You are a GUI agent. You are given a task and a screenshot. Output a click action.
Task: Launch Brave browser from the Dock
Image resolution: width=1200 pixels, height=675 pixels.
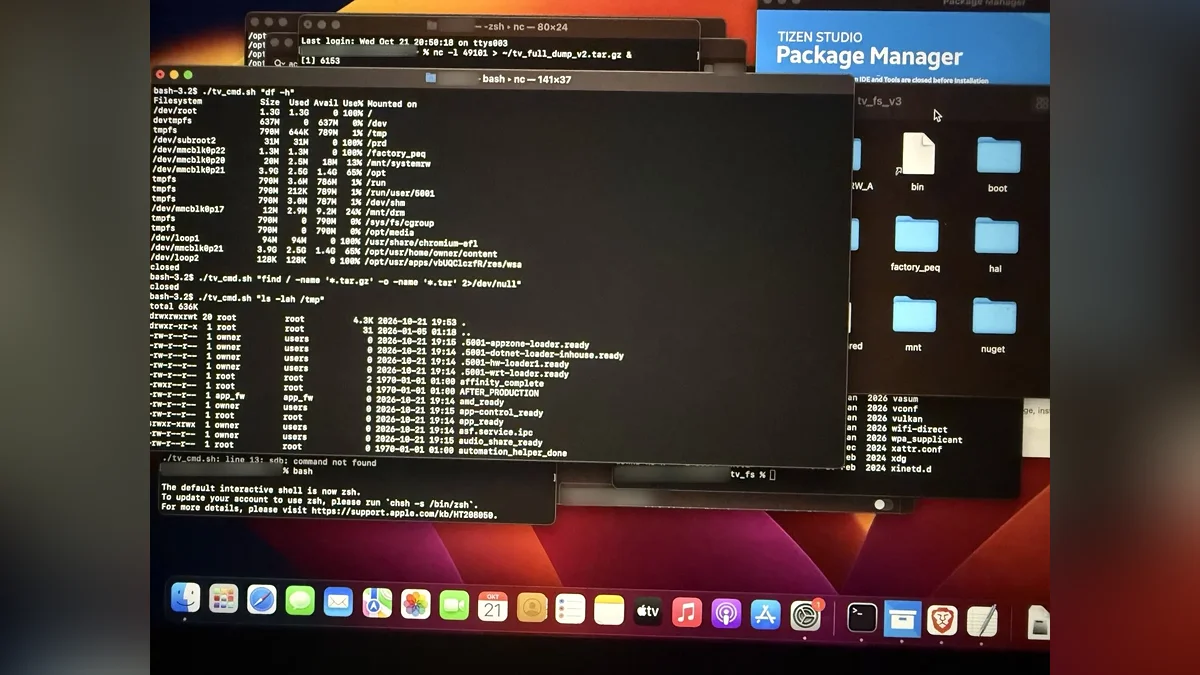[x=942, y=620]
